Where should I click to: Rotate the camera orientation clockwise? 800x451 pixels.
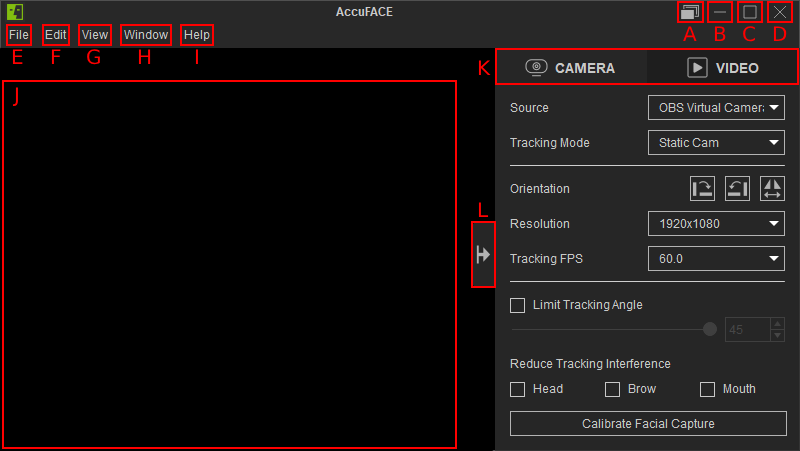pos(703,189)
